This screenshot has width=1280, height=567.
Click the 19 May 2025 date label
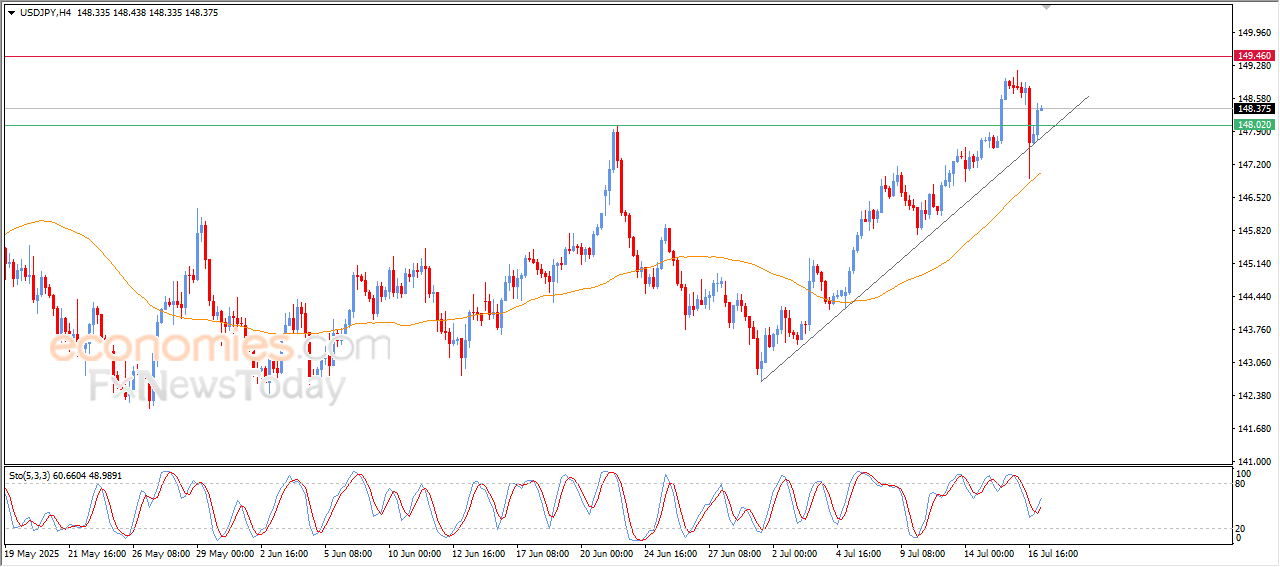pyautogui.click(x=32, y=552)
